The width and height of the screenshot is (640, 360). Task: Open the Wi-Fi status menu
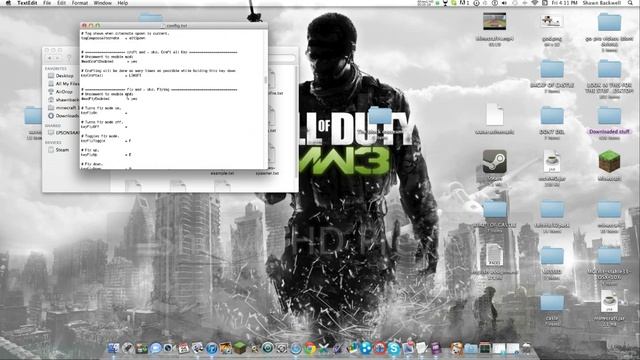[534, 3]
